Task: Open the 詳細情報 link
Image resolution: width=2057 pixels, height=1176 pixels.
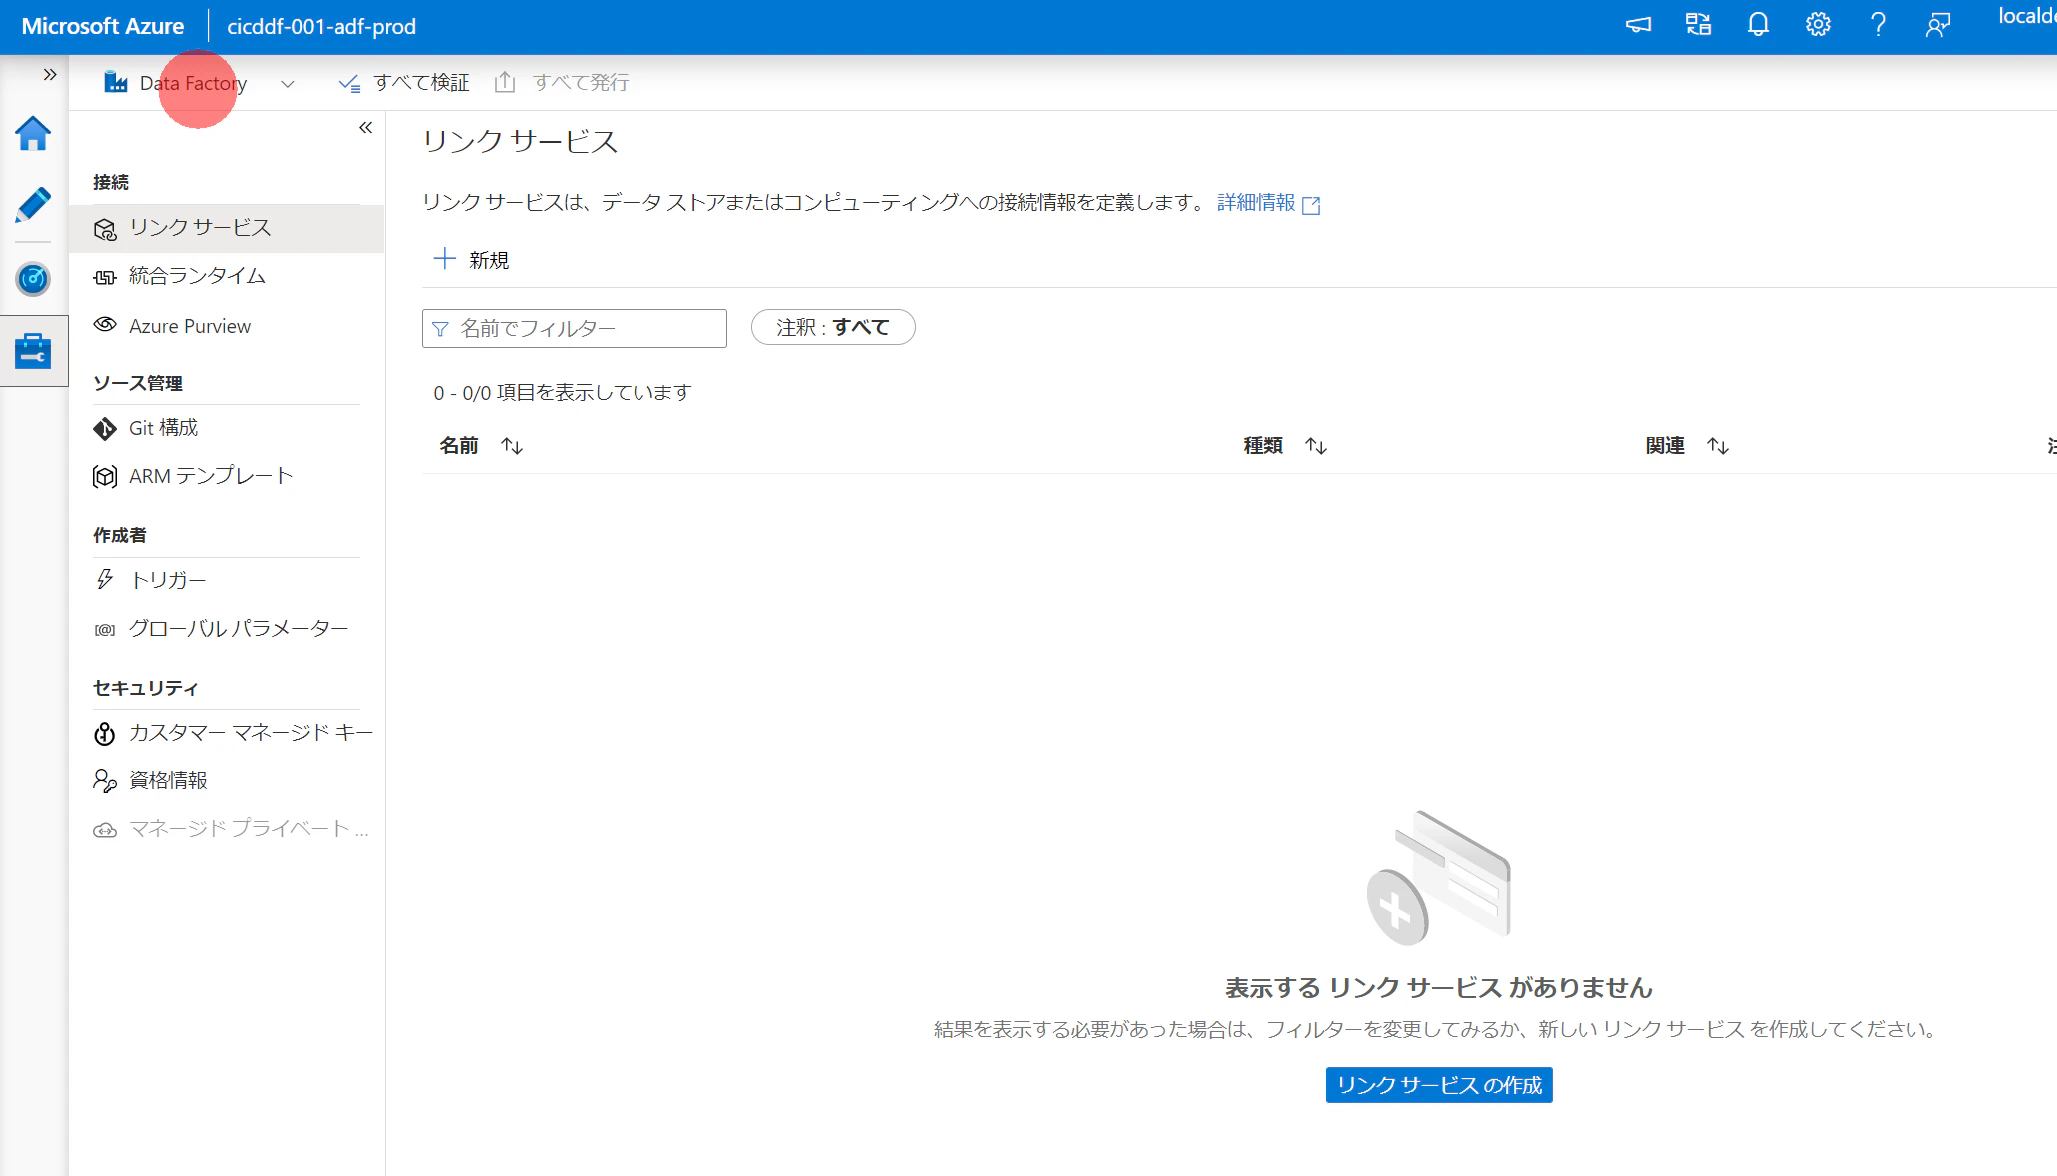Action: [1255, 203]
